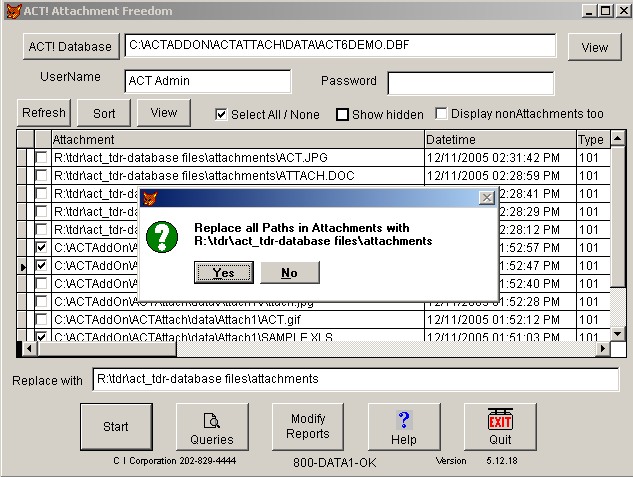Click the vertical scrollbar up arrow

618,139
